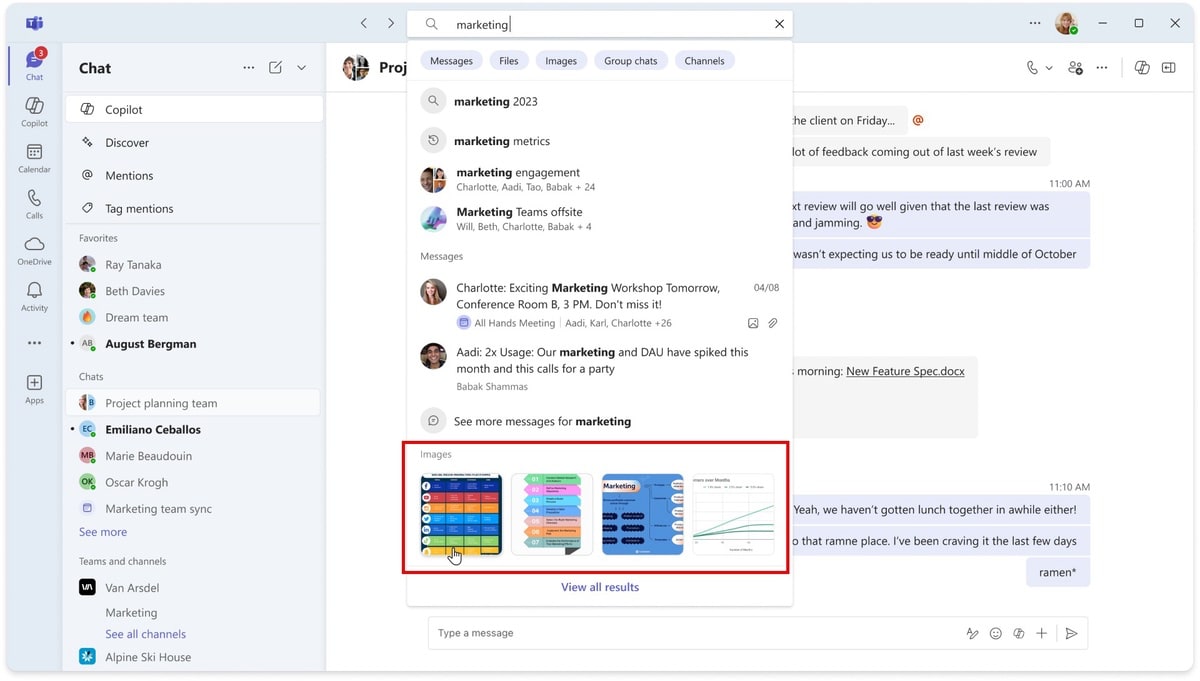Go to Calls in the sidebar

34,203
